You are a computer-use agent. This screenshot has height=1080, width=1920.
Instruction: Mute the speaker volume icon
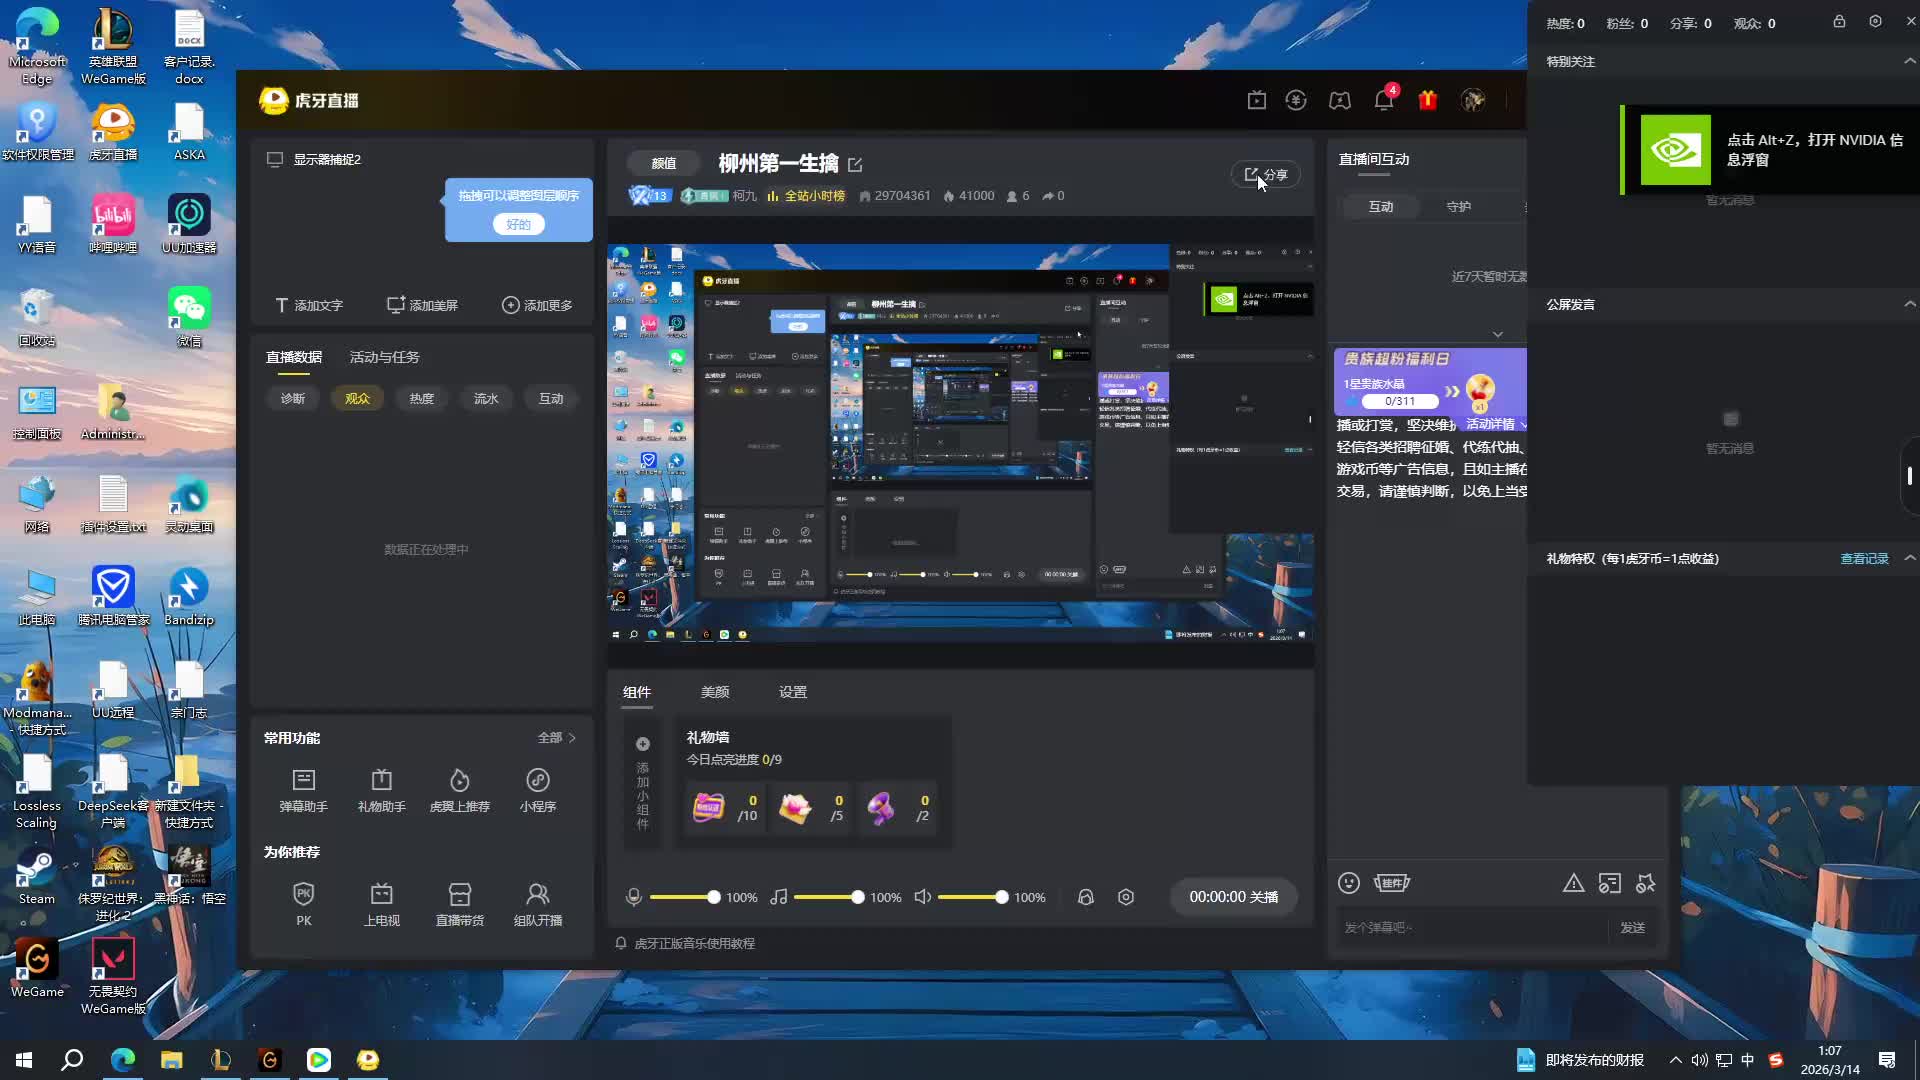click(923, 897)
